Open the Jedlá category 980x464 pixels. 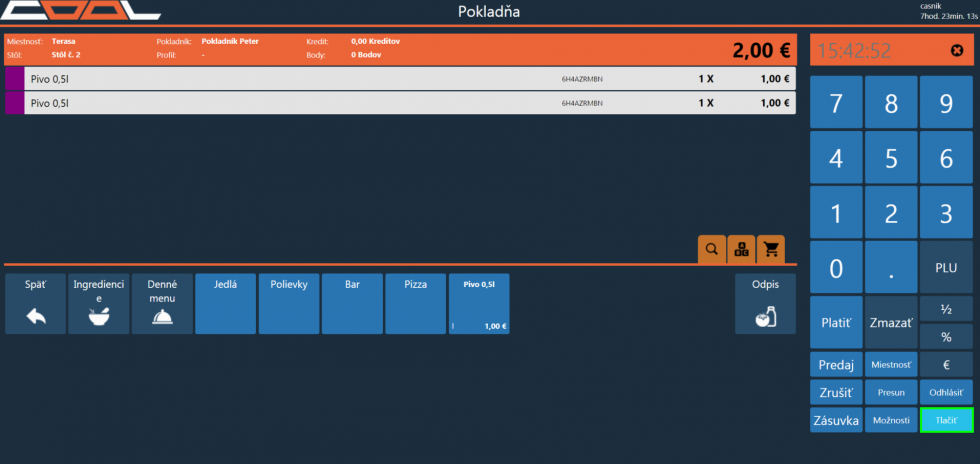pyautogui.click(x=225, y=304)
